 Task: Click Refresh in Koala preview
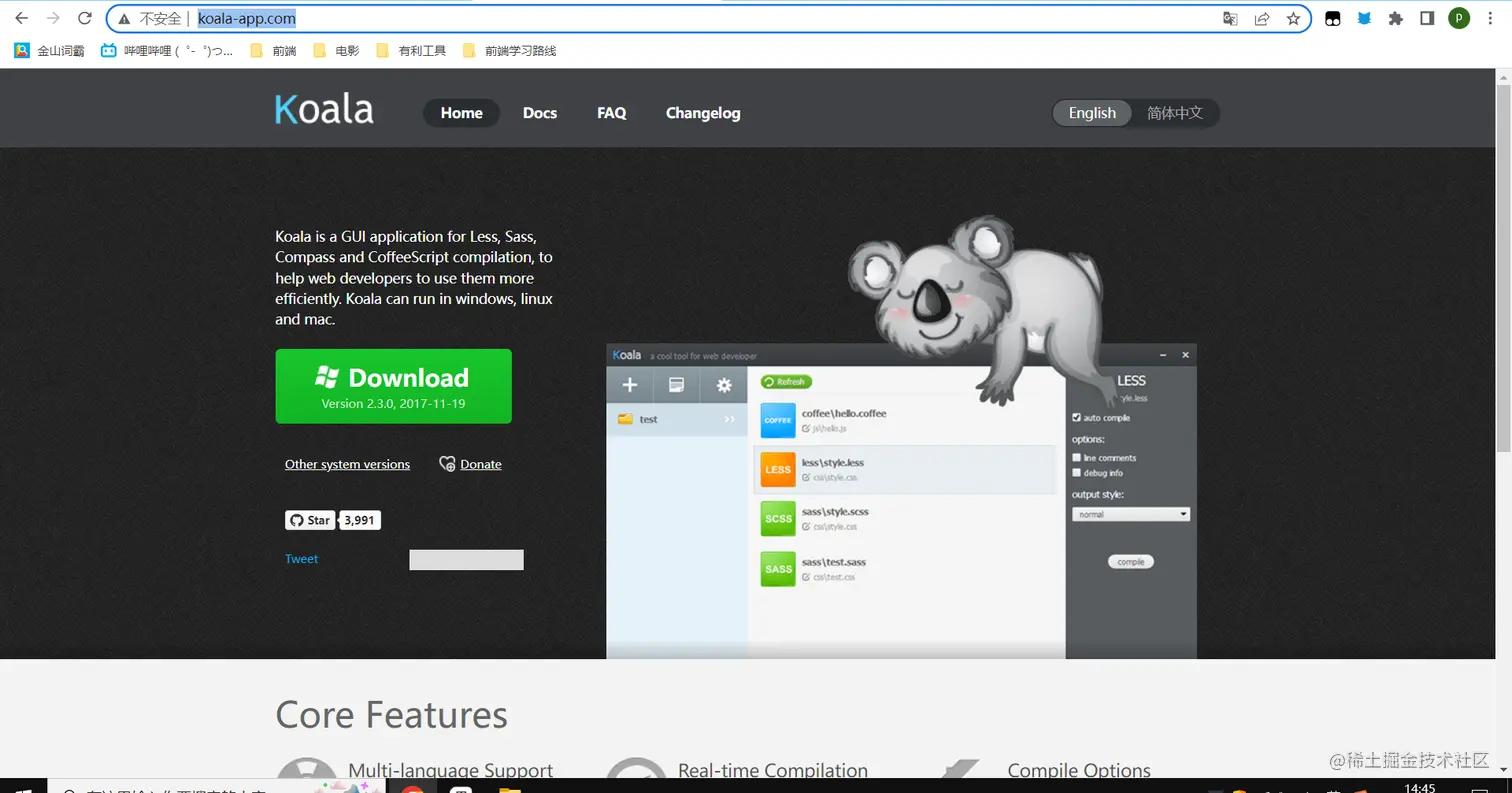786,382
